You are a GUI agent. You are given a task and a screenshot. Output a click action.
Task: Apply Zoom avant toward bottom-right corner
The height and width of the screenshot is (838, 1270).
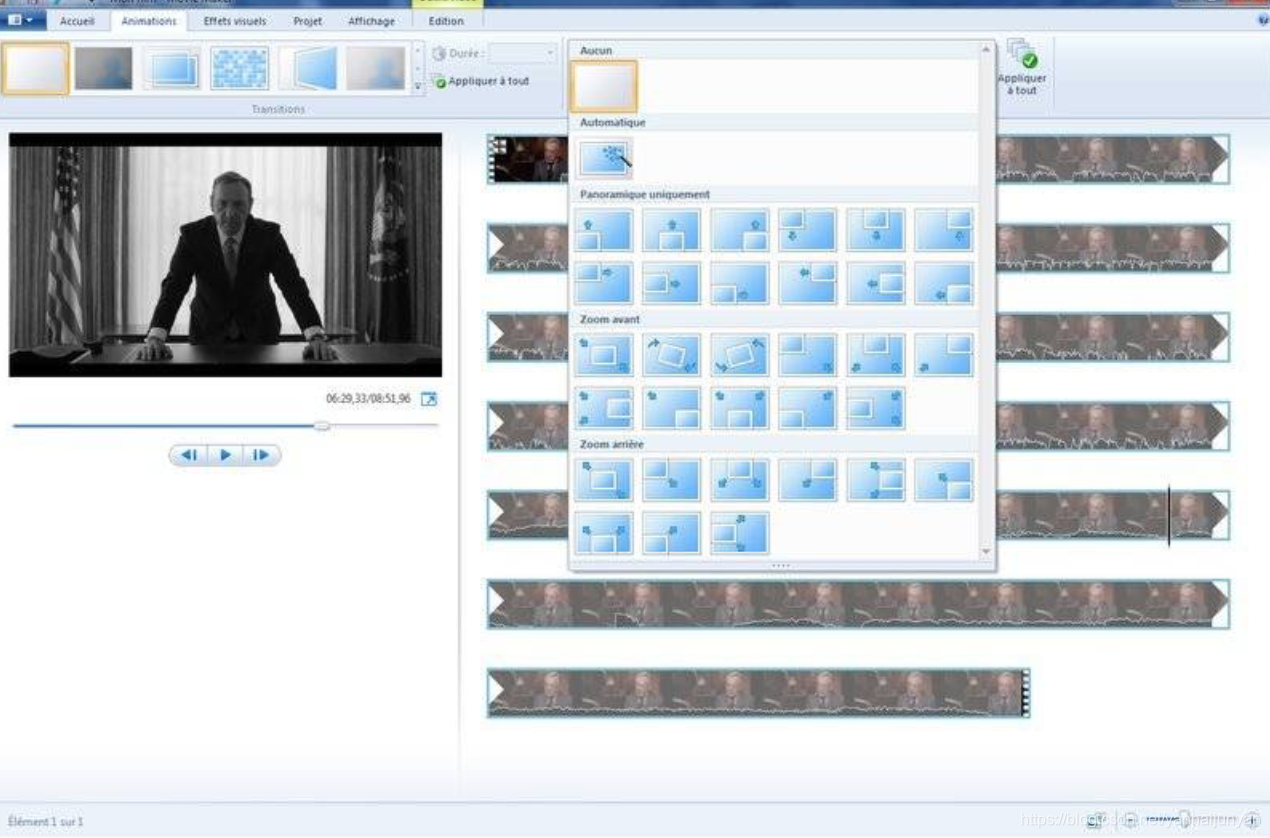(x=672, y=408)
